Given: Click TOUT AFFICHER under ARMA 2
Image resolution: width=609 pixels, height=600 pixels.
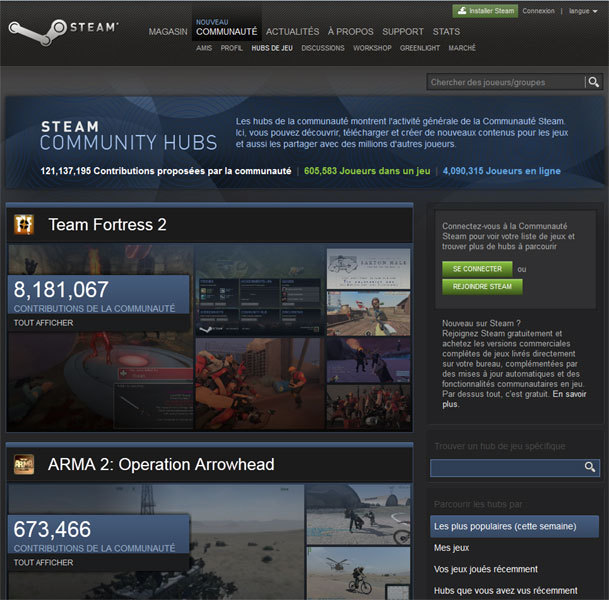Looking at the screenshot, I should point(44,562).
